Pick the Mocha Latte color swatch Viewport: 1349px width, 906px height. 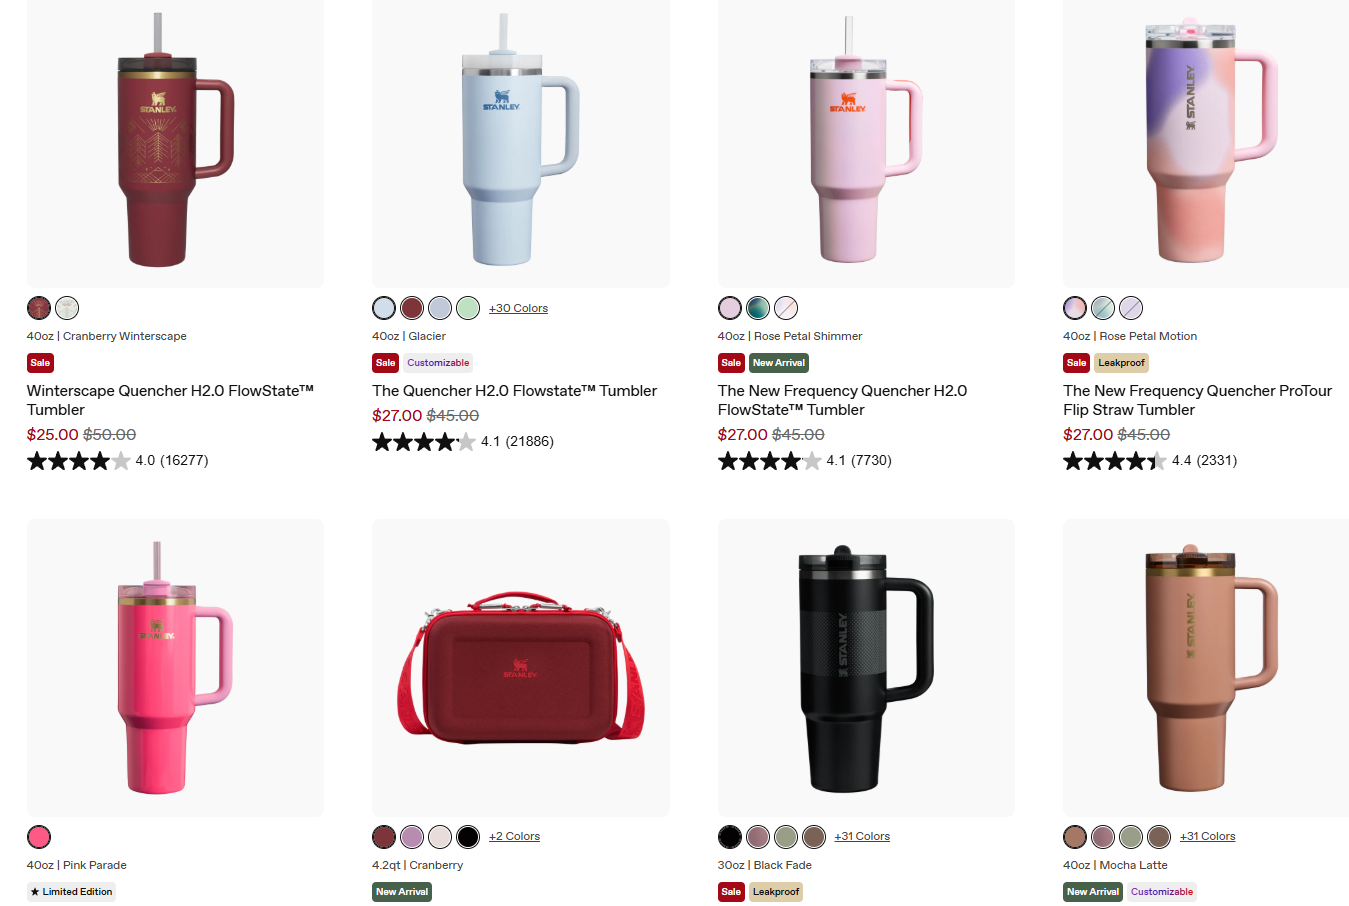click(x=1075, y=837)
